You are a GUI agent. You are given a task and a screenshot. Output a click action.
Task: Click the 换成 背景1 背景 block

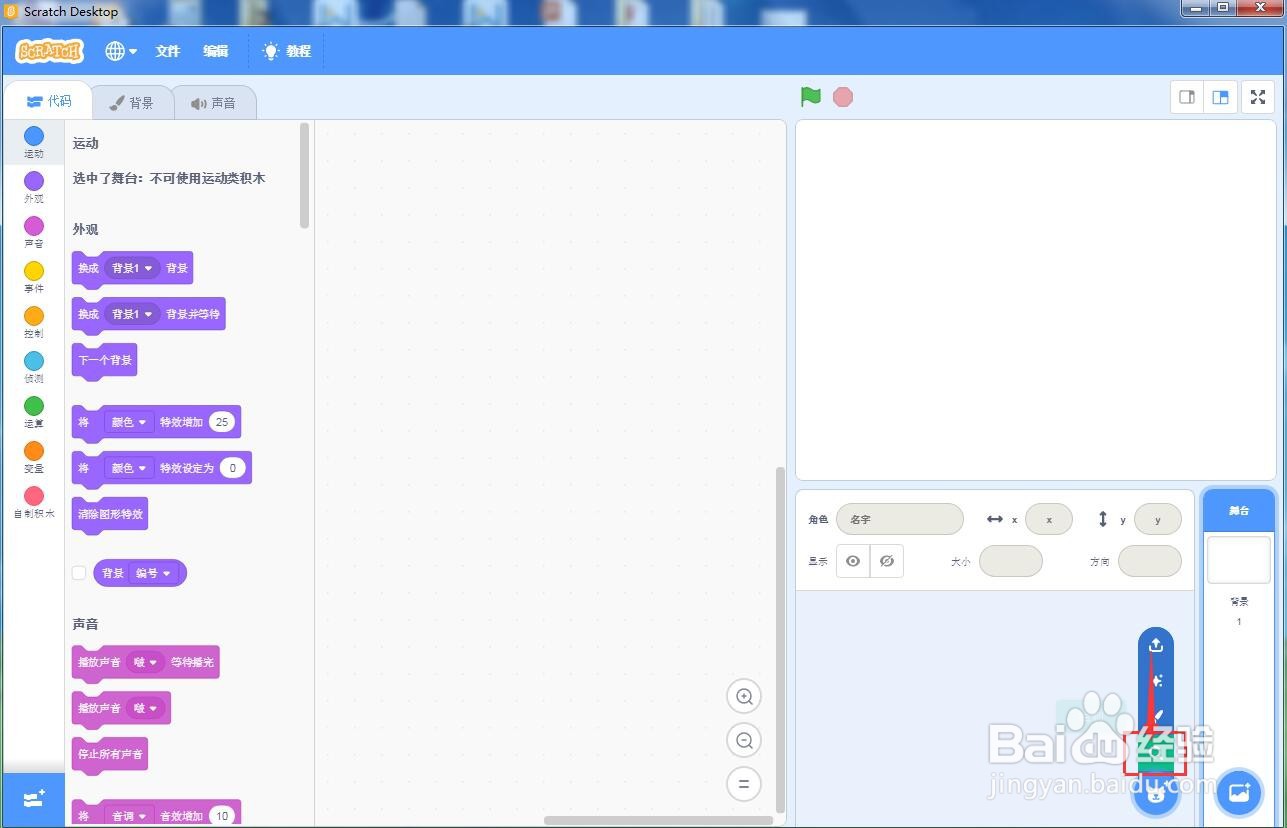click(x=132, y=269)
